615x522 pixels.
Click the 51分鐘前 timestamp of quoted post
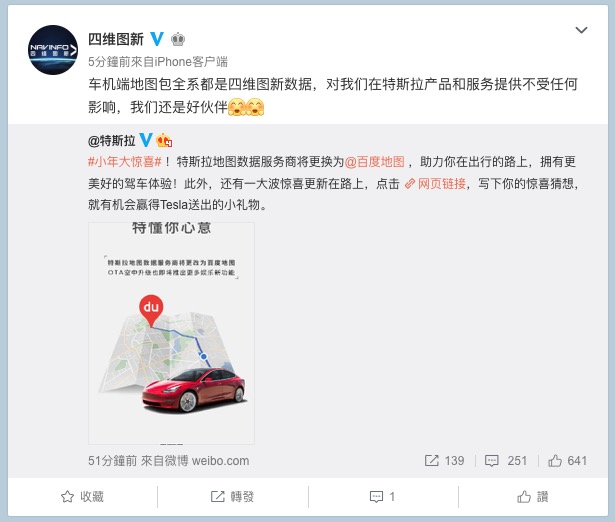(112, 460)
